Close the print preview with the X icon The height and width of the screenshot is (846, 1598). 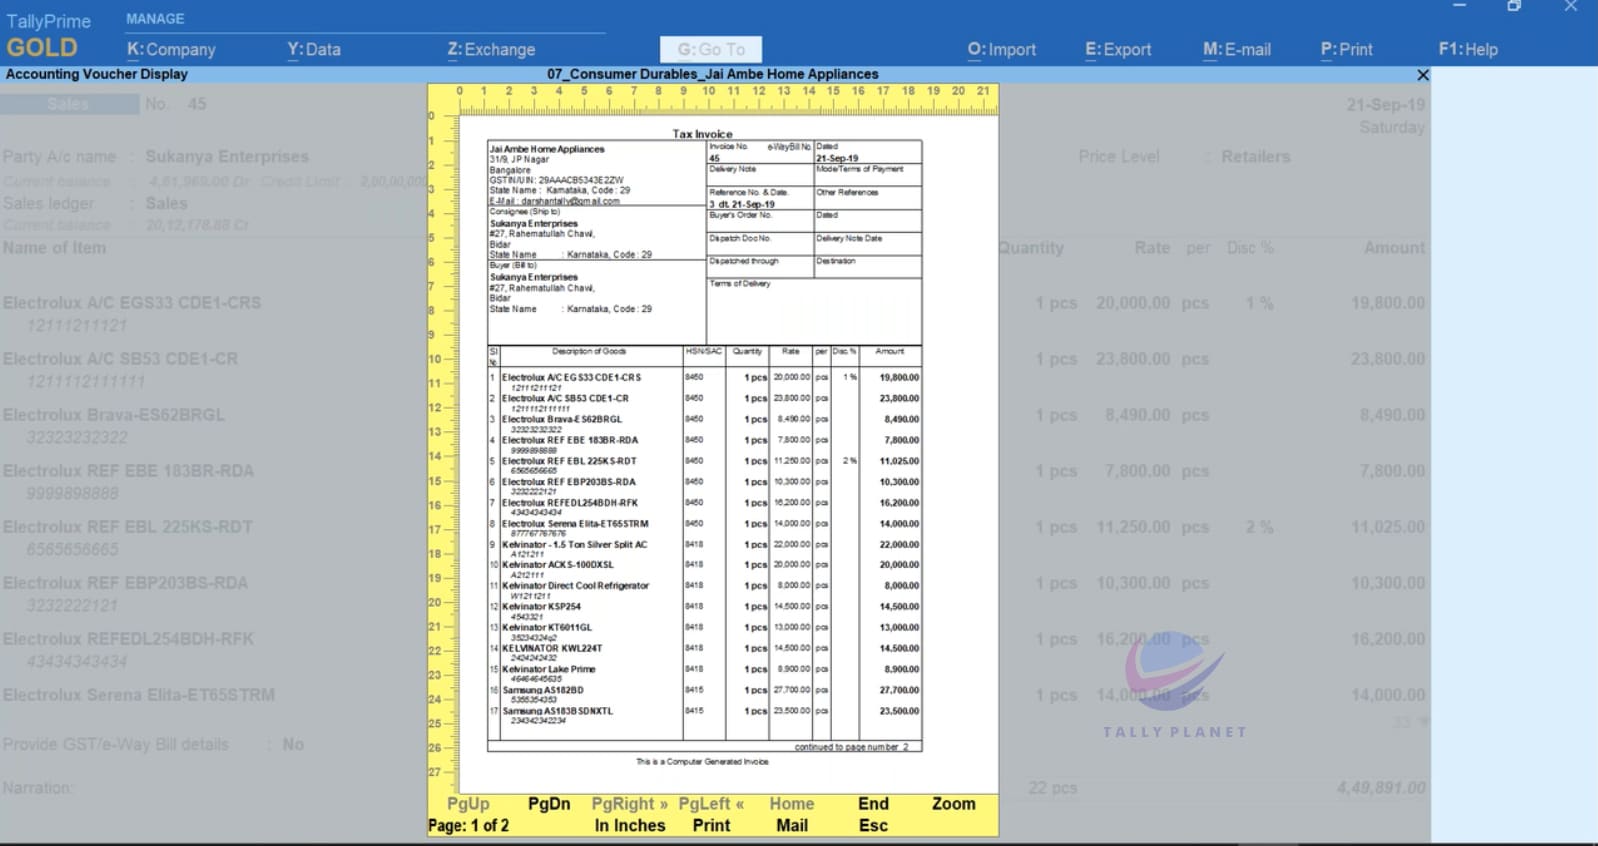[1423, 75]
